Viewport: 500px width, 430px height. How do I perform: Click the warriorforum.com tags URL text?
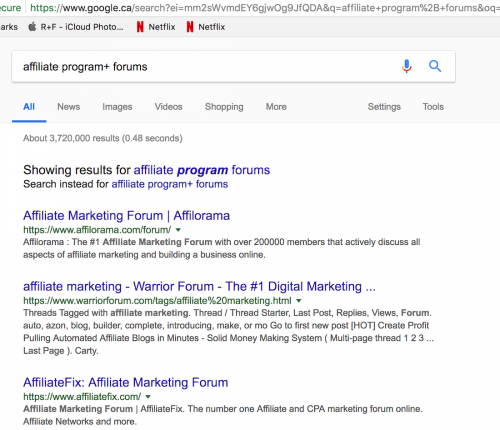click(157, 301)
